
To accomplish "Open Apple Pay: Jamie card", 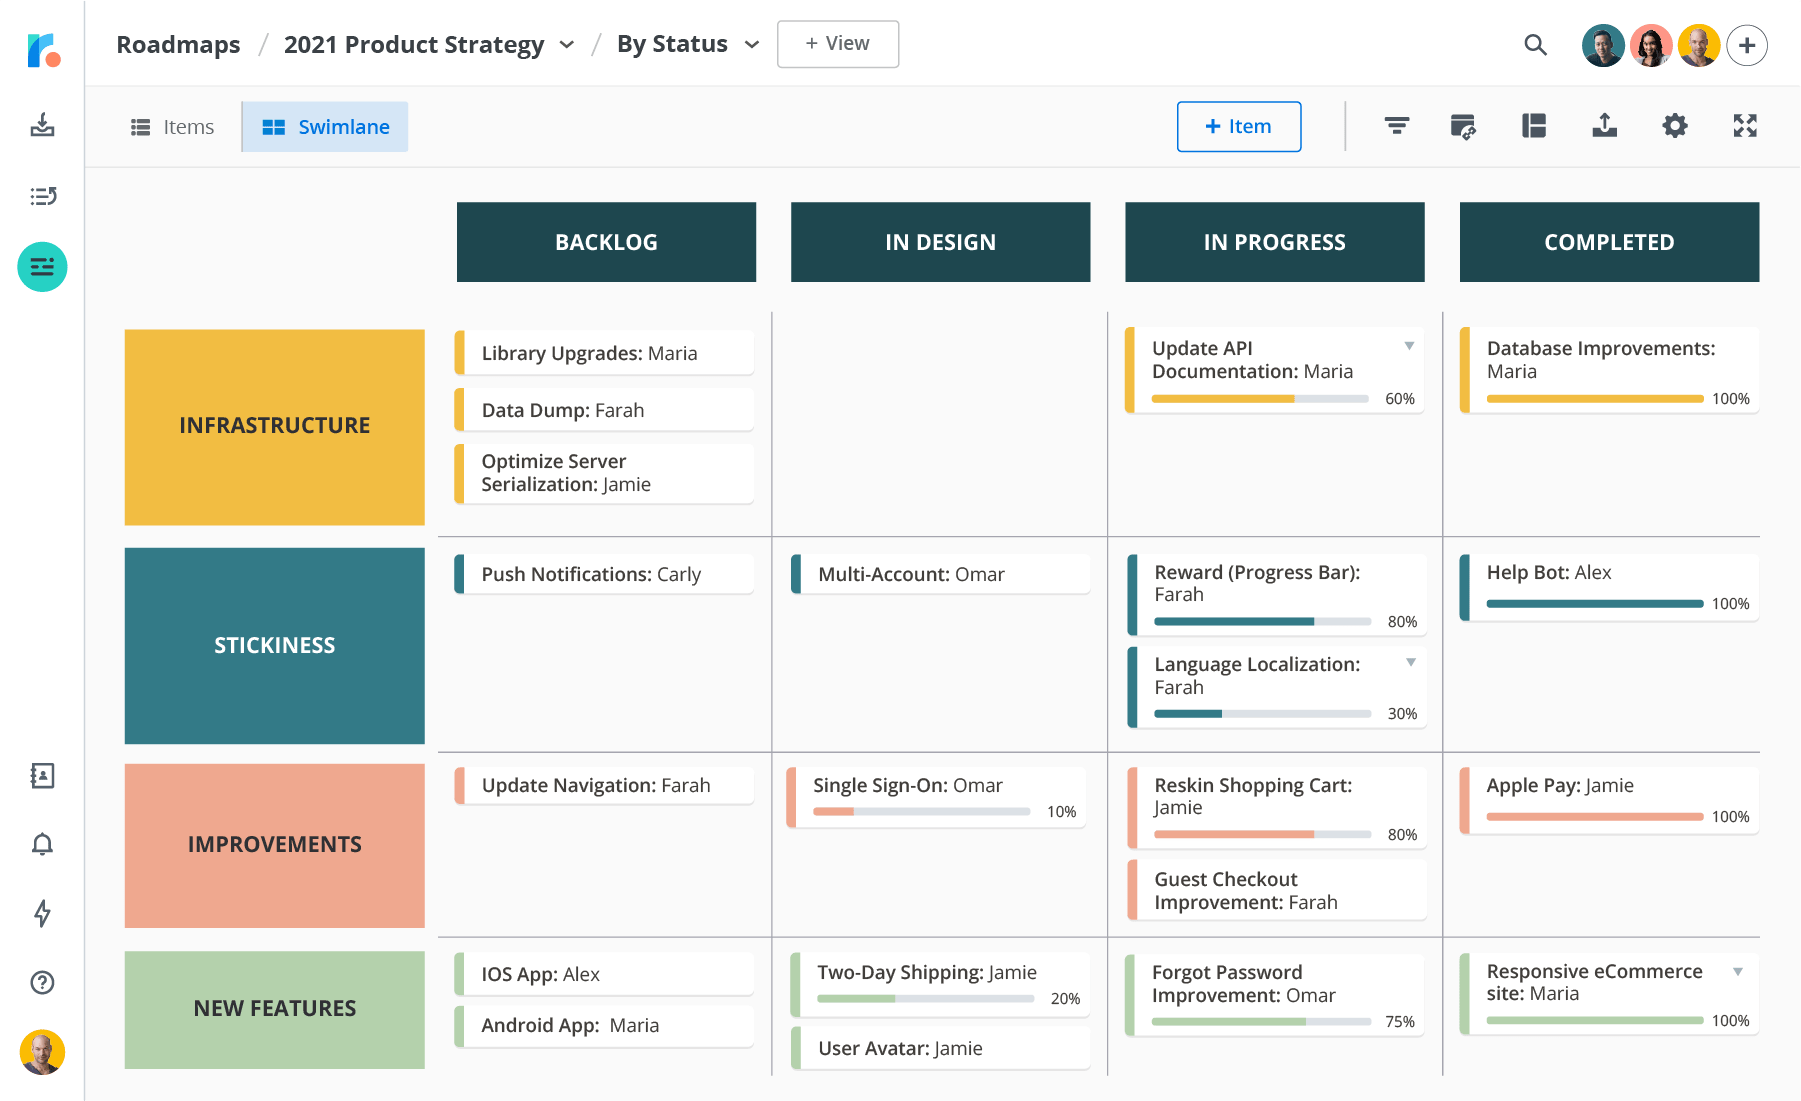I will coord(1609,800).
